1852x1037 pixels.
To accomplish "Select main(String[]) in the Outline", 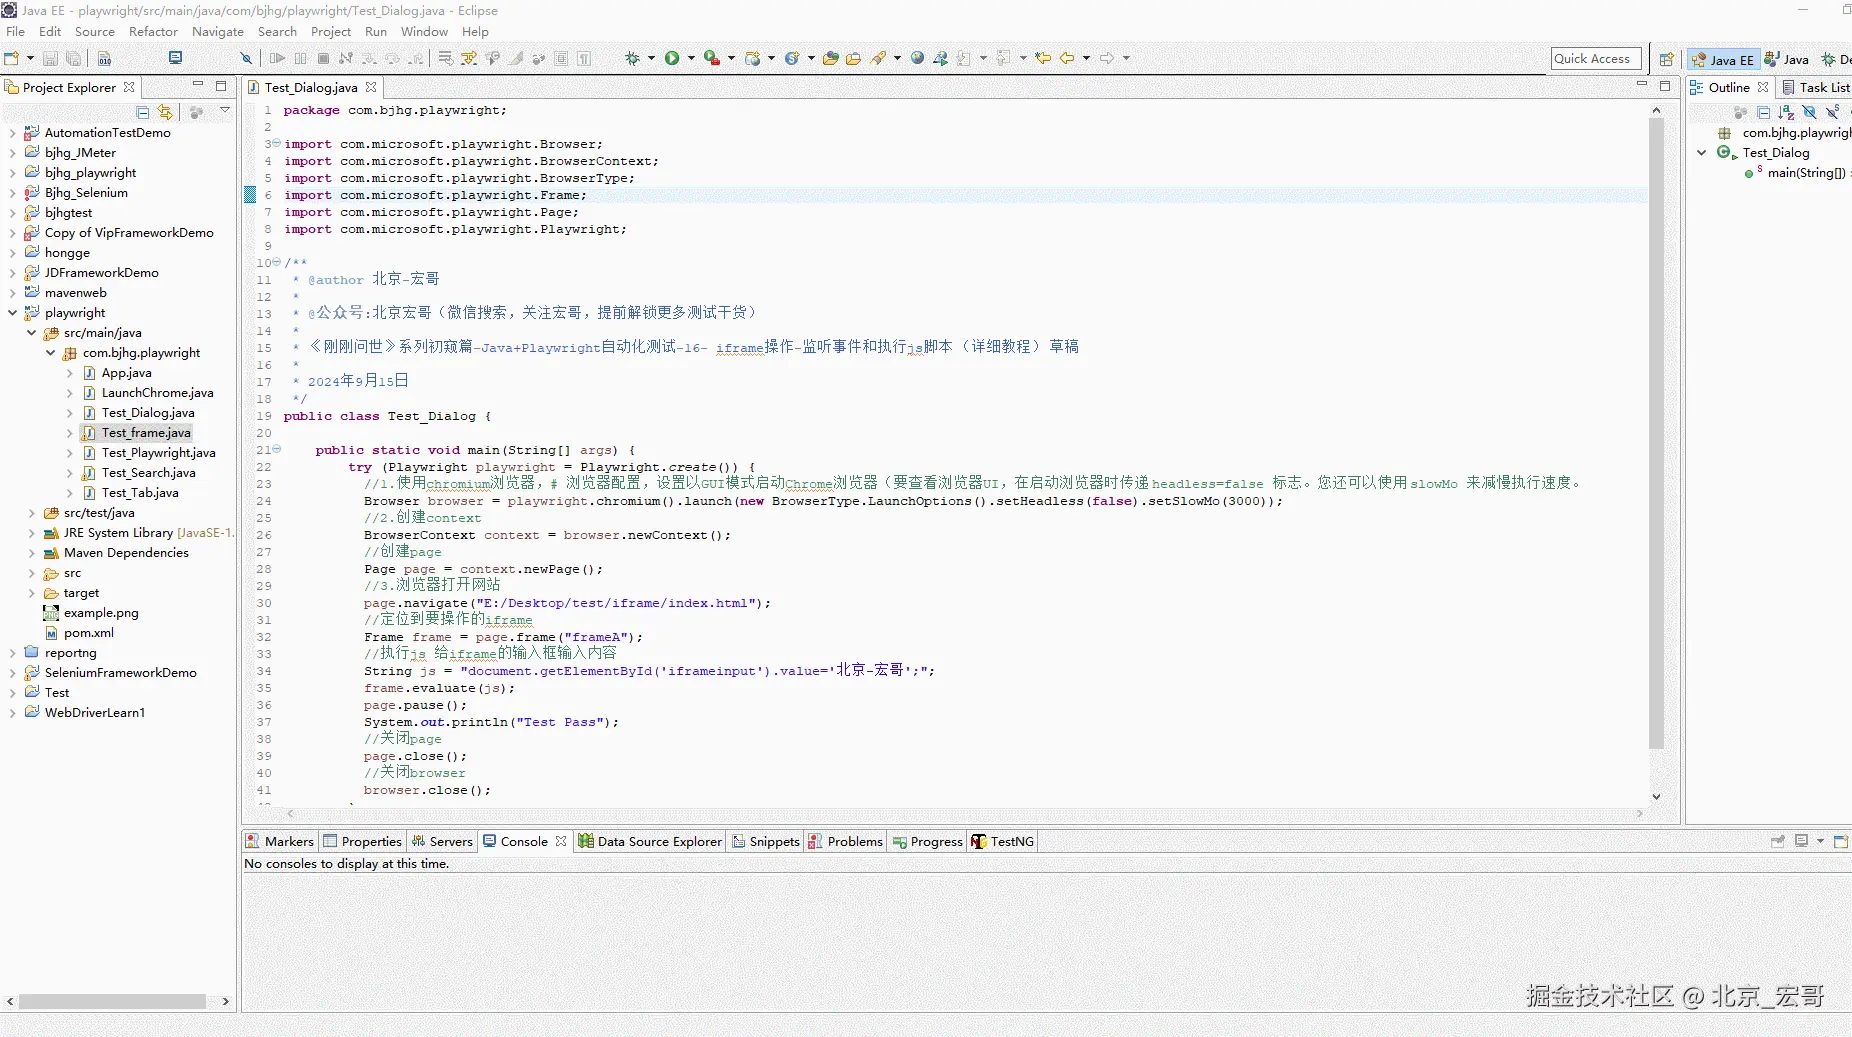I will pyautogui.click(x=1806, y=173).
